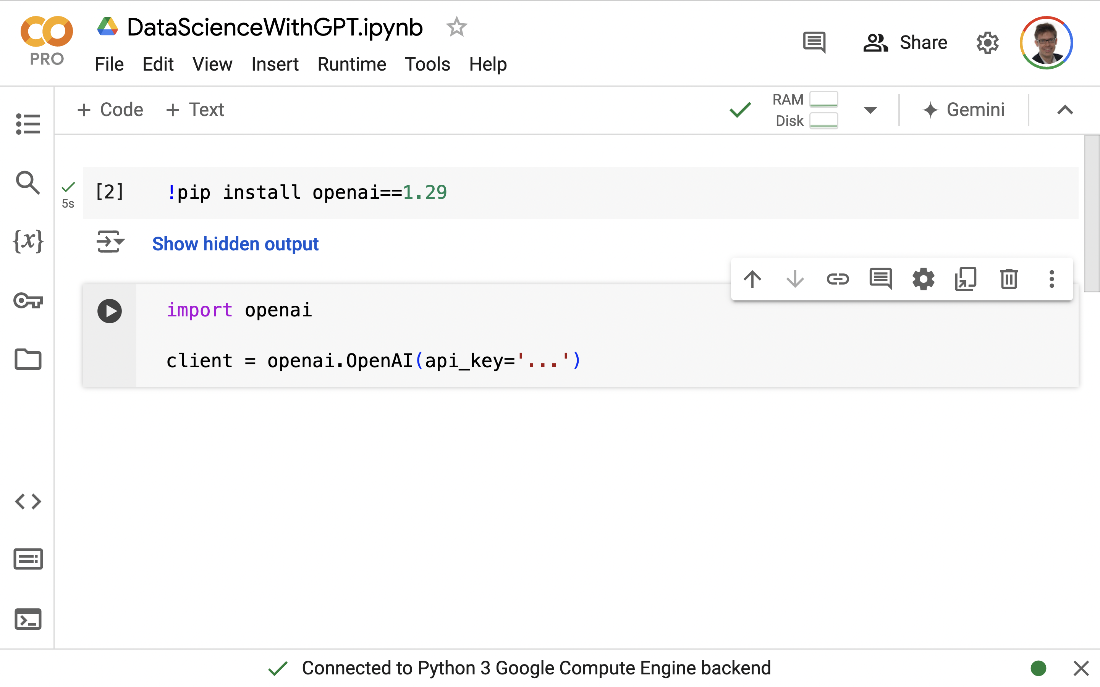The width and height of the screenshot is (1100, 687).
Task: Expand the runtime connection dropdown arrow
Action: [871, 110]
